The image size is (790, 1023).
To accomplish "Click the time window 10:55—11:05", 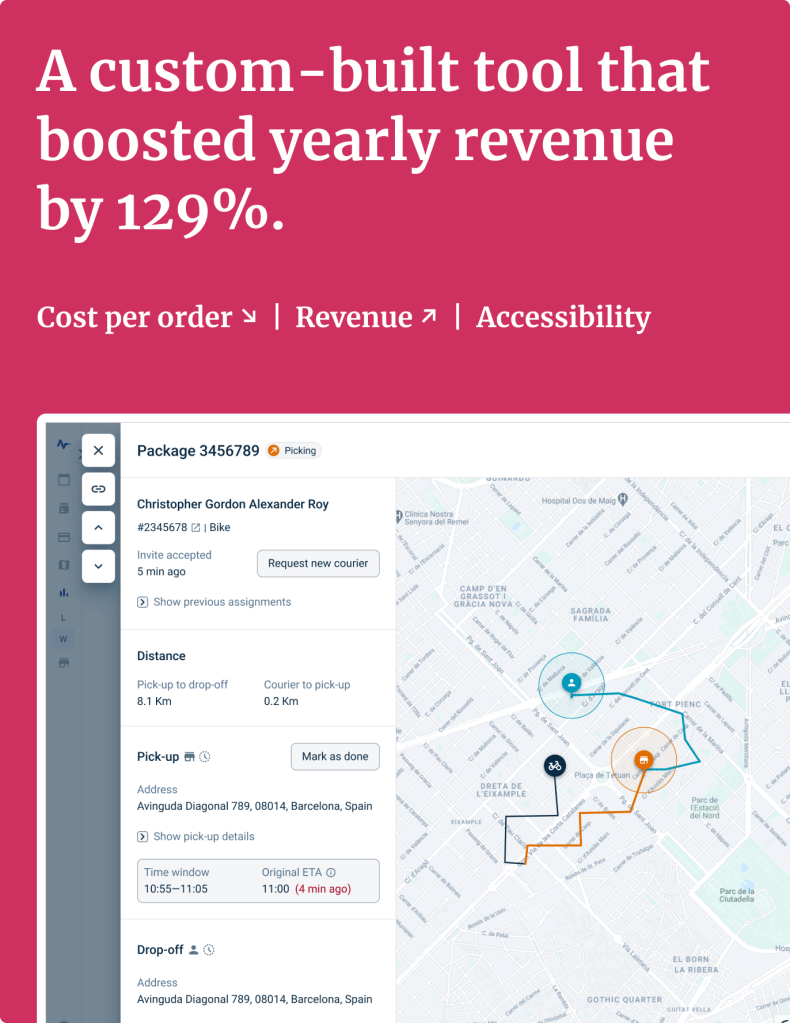I will click(175, 889).
